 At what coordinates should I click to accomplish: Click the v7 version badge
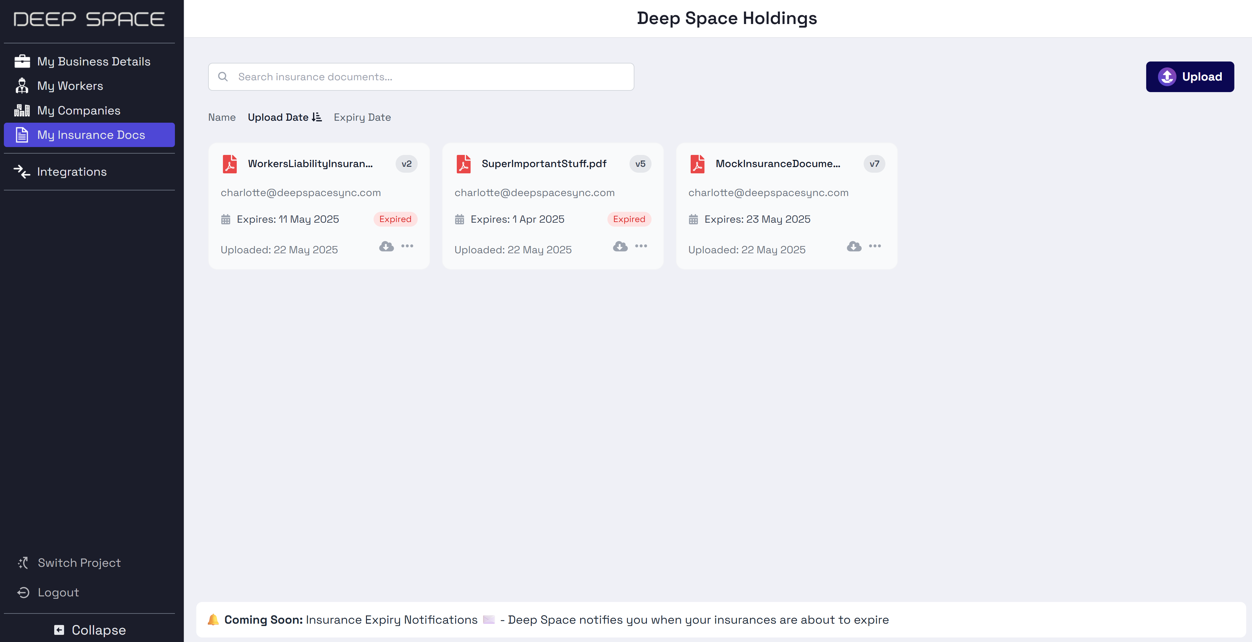pos(875,164)
